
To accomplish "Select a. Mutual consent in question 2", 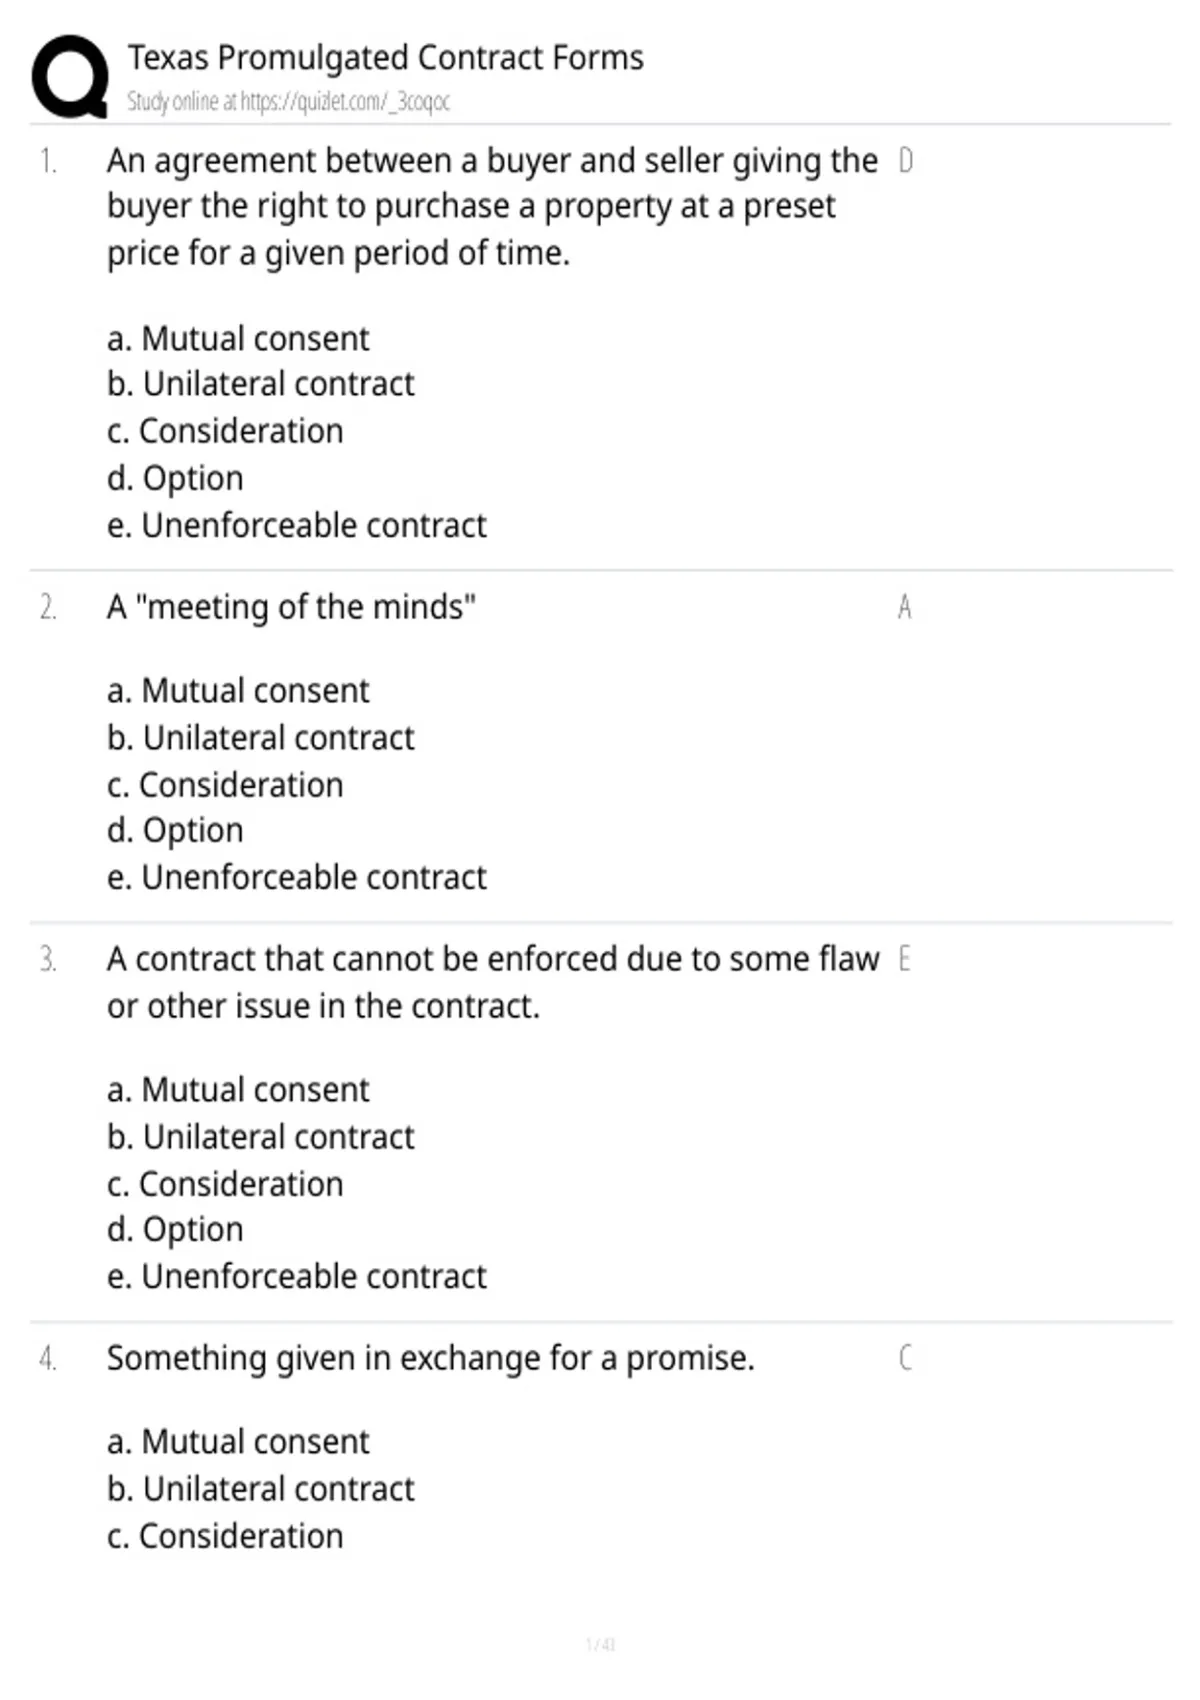I will (x=238, y=690).
